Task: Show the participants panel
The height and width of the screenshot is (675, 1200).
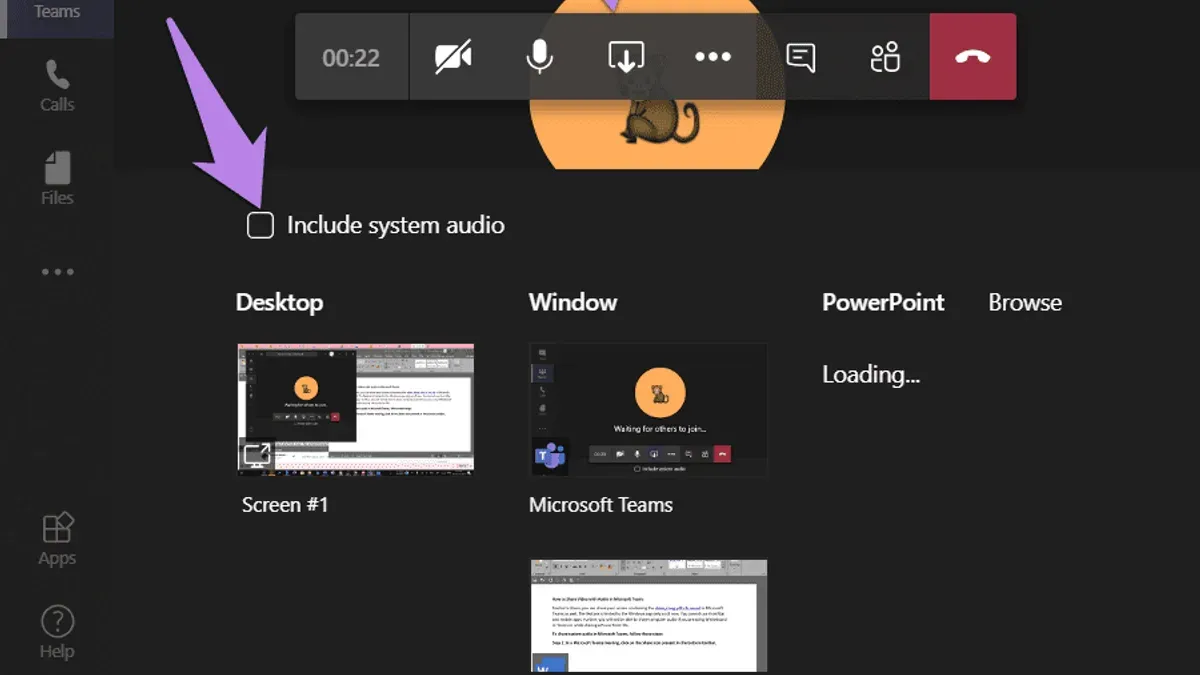Action: pyautogui.click(x=886, y=57)
